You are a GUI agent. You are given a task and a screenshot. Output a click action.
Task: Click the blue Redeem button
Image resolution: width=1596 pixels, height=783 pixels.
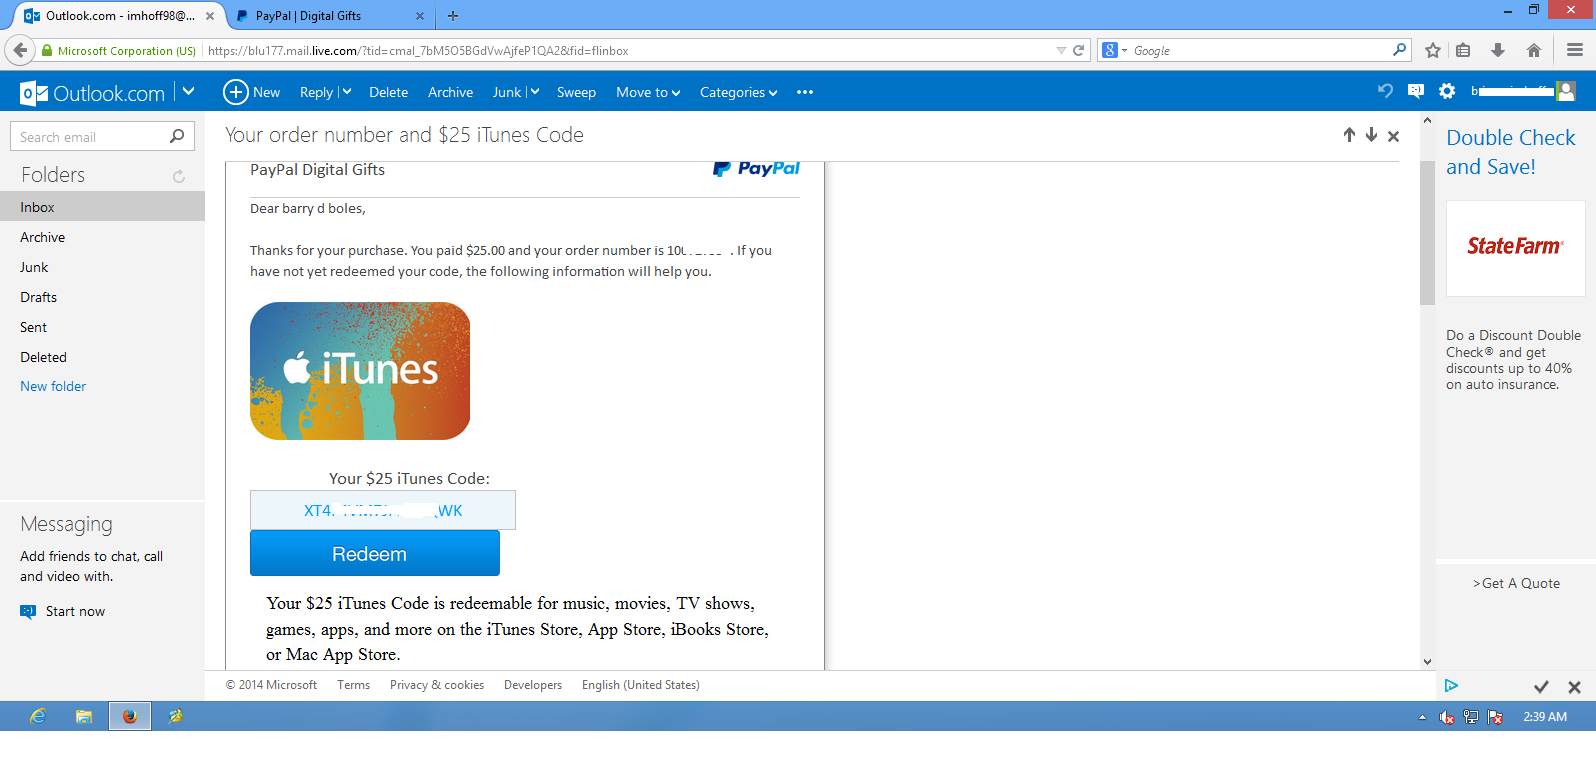coord(375,553)
